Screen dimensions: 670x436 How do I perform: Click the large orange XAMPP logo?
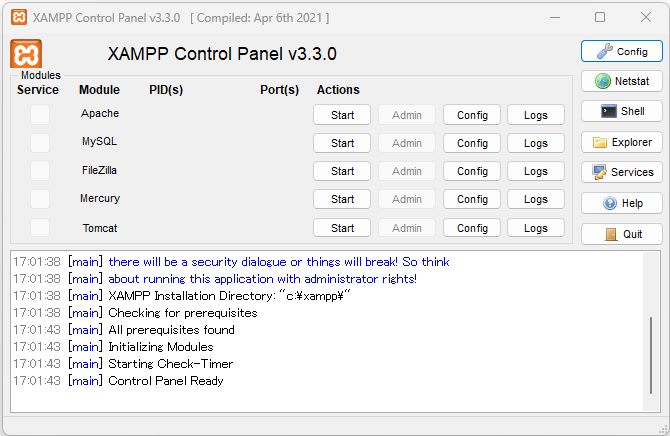coord(26,54)
